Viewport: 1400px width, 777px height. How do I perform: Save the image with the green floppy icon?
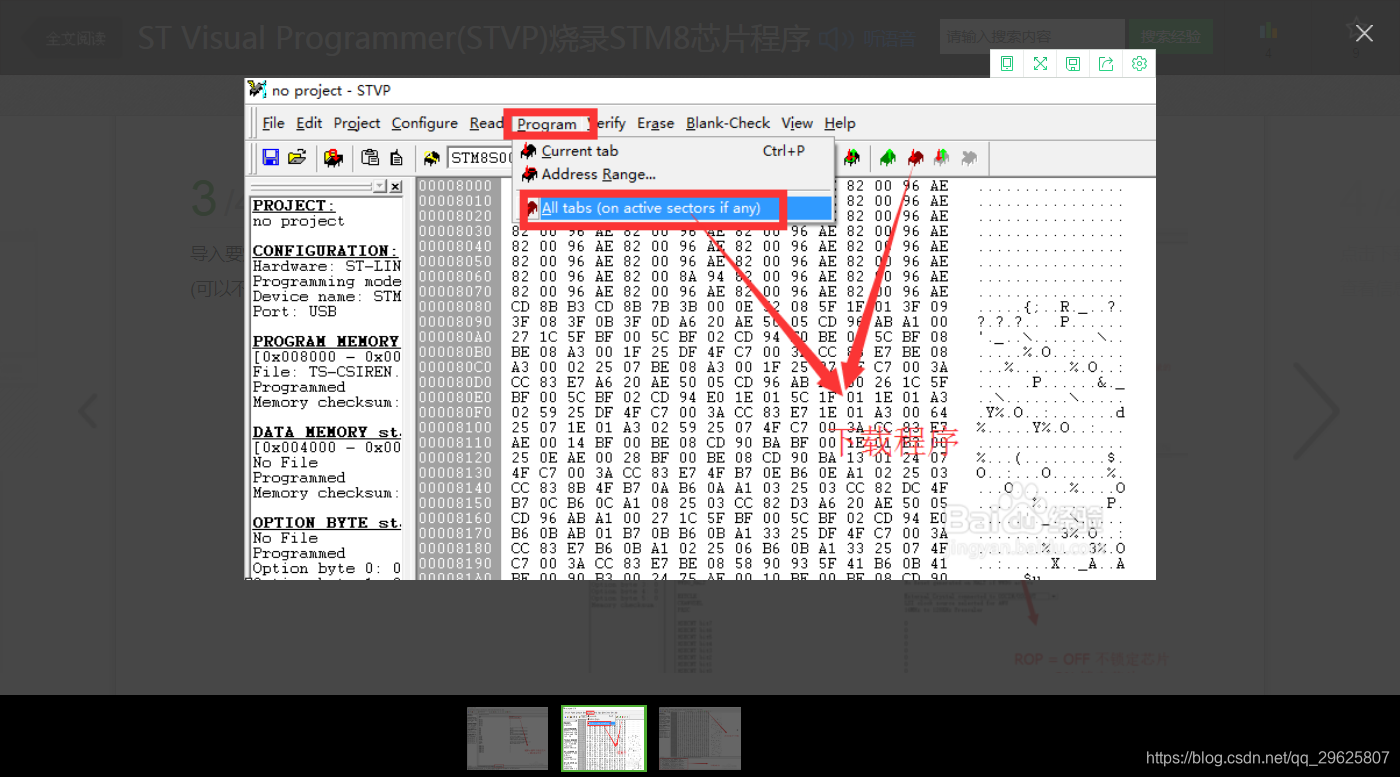[1073, 63]
